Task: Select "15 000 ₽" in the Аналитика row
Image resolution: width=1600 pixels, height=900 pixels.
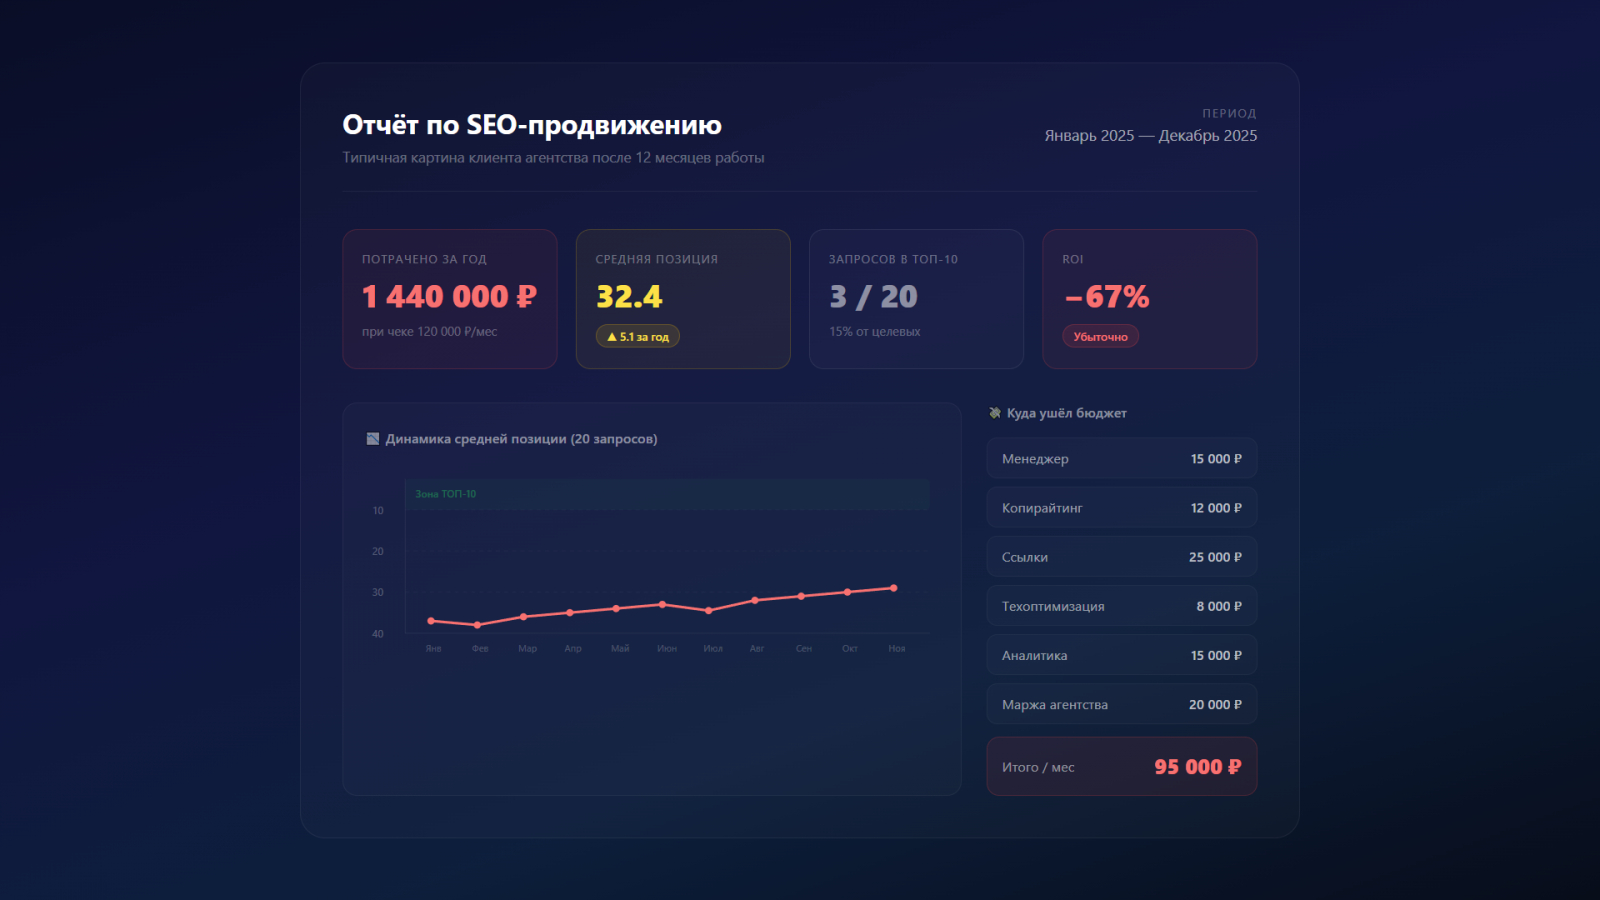Action: [1216, 655]
